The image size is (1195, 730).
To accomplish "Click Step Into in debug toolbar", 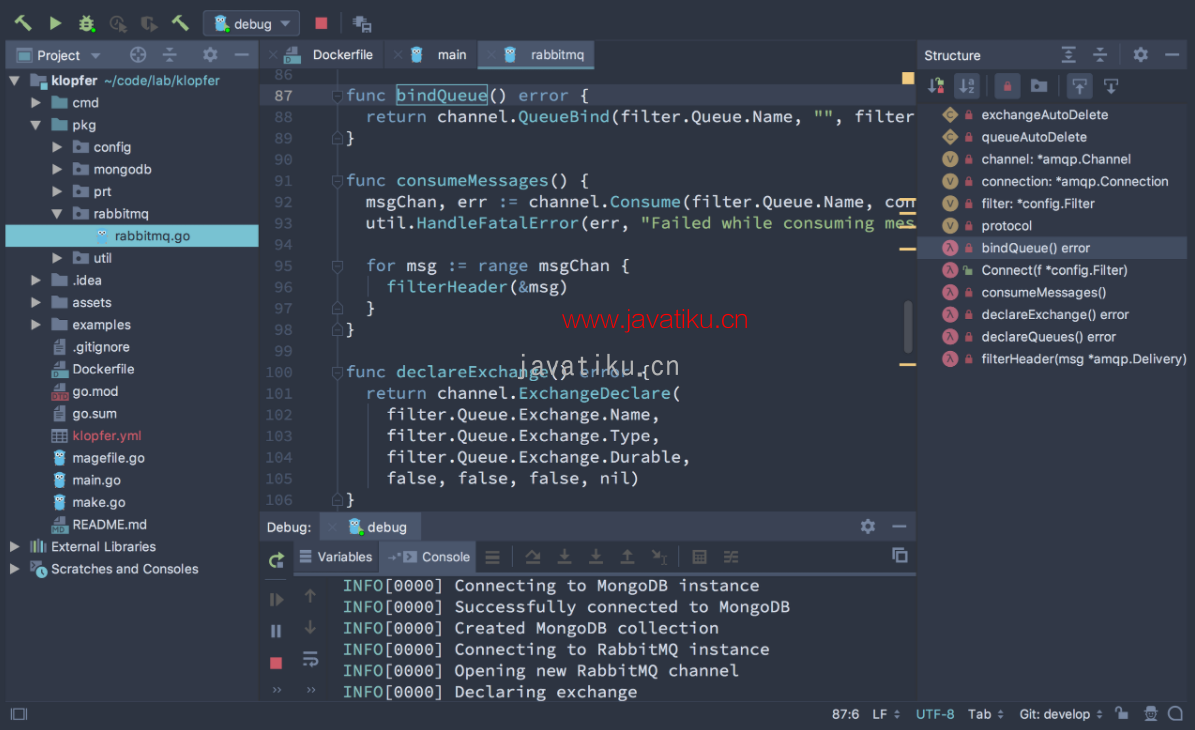I will tap(564, 557).
